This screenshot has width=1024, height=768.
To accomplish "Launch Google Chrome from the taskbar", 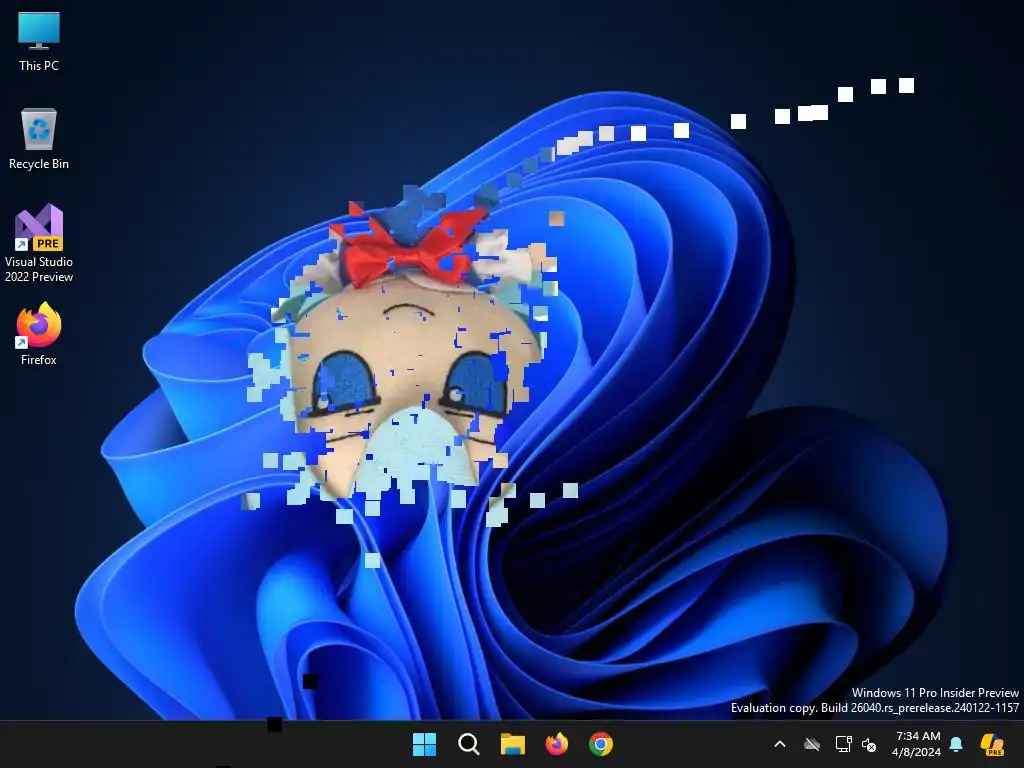I will (x=601, y=744).
